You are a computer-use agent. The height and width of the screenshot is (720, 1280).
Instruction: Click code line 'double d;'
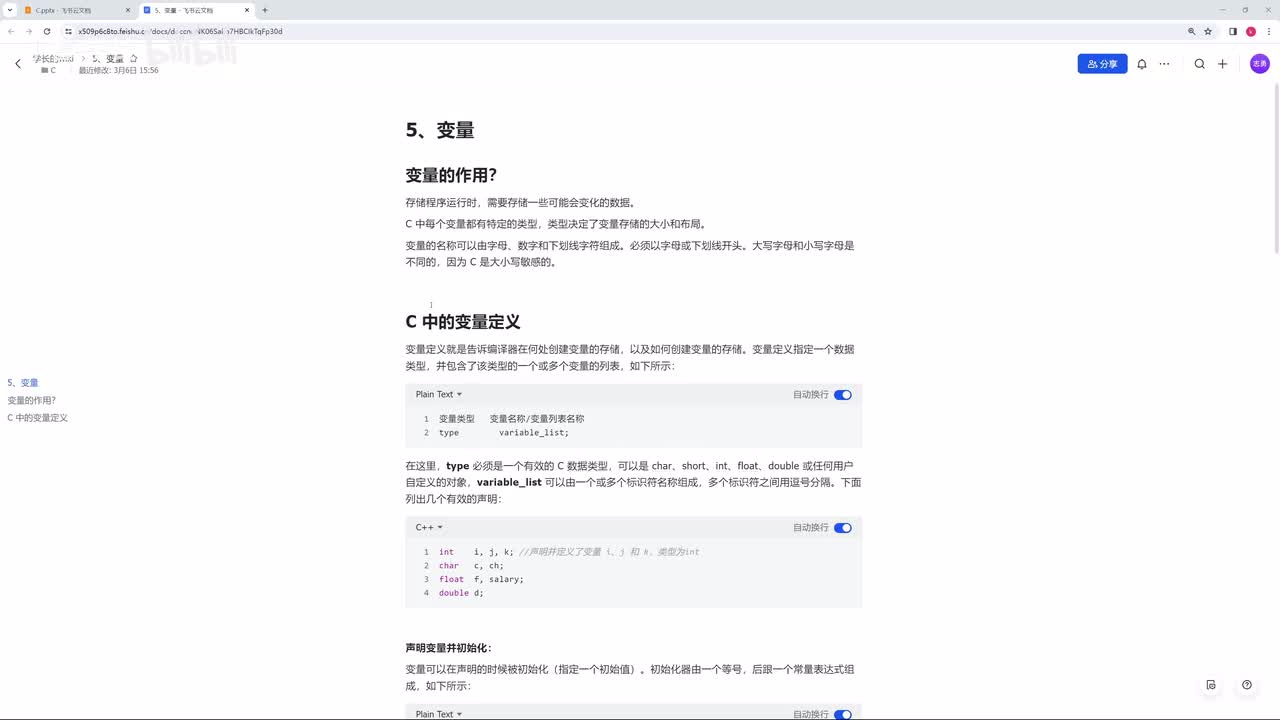(x=461, y=593)
